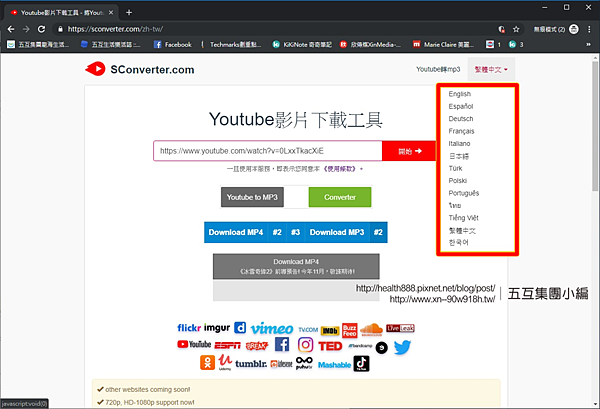Open the Youtube轉mp3 header link
The width and height of the screenshot is (600, 409).
tap(438, 69)
